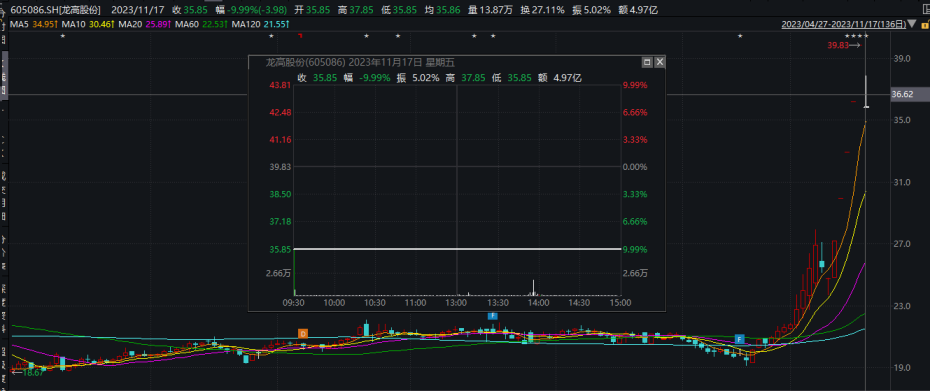Click the latest candlestick at 2023/11/17

pyautogui.click(x=866, y=92)
